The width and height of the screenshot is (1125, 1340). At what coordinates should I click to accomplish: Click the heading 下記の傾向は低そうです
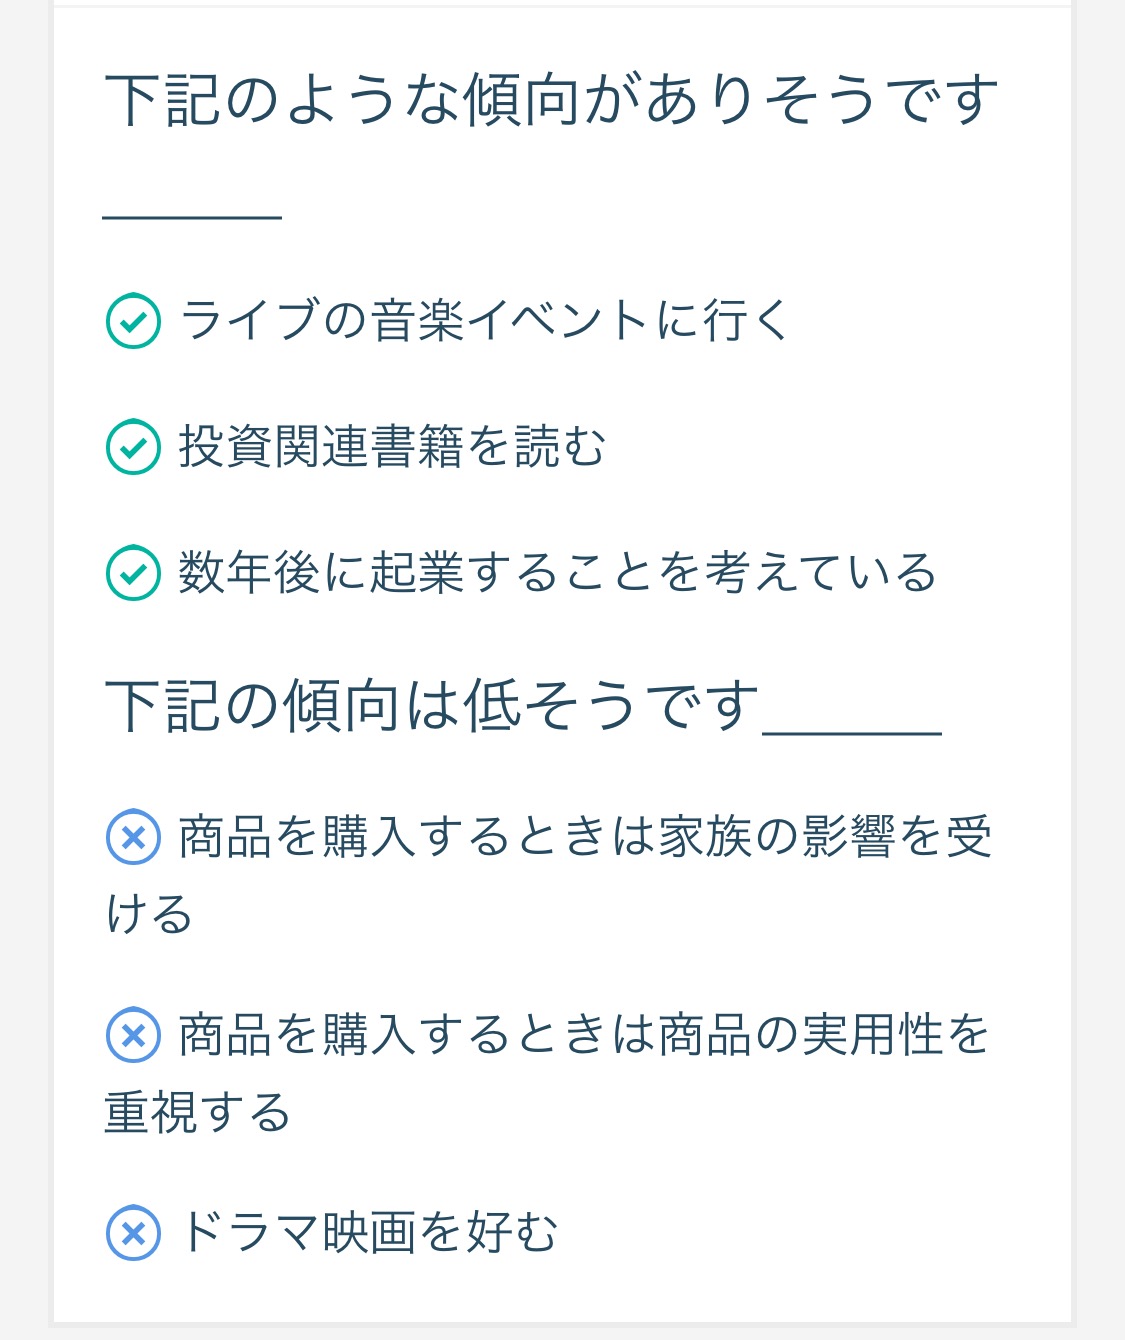point(432,705)
